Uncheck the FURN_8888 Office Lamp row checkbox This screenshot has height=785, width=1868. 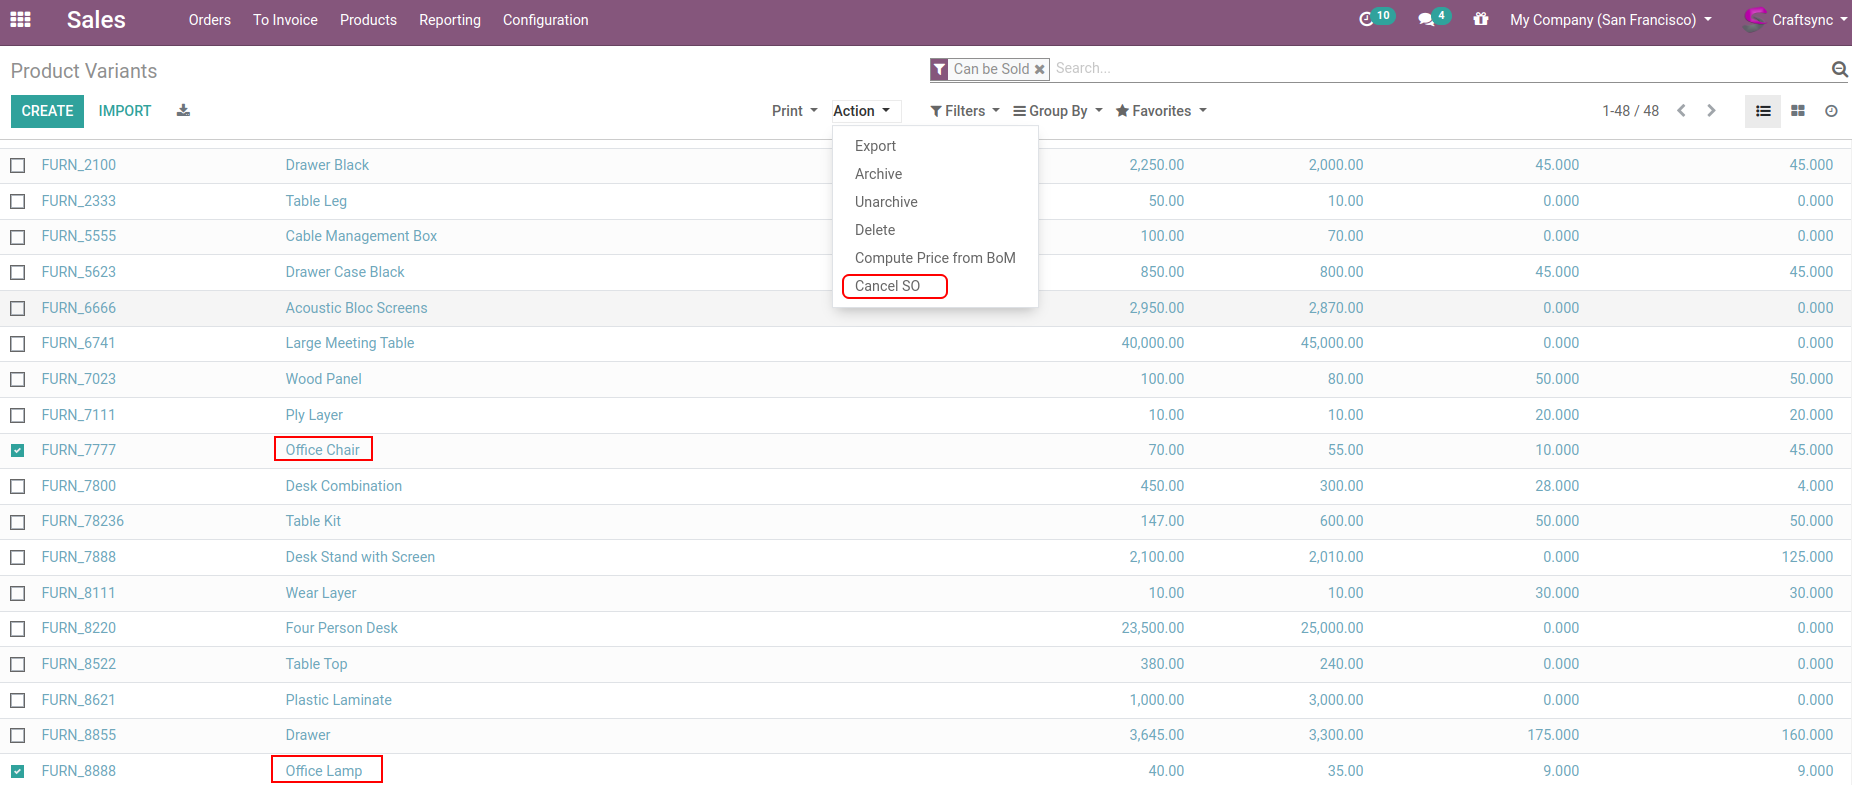18,772
